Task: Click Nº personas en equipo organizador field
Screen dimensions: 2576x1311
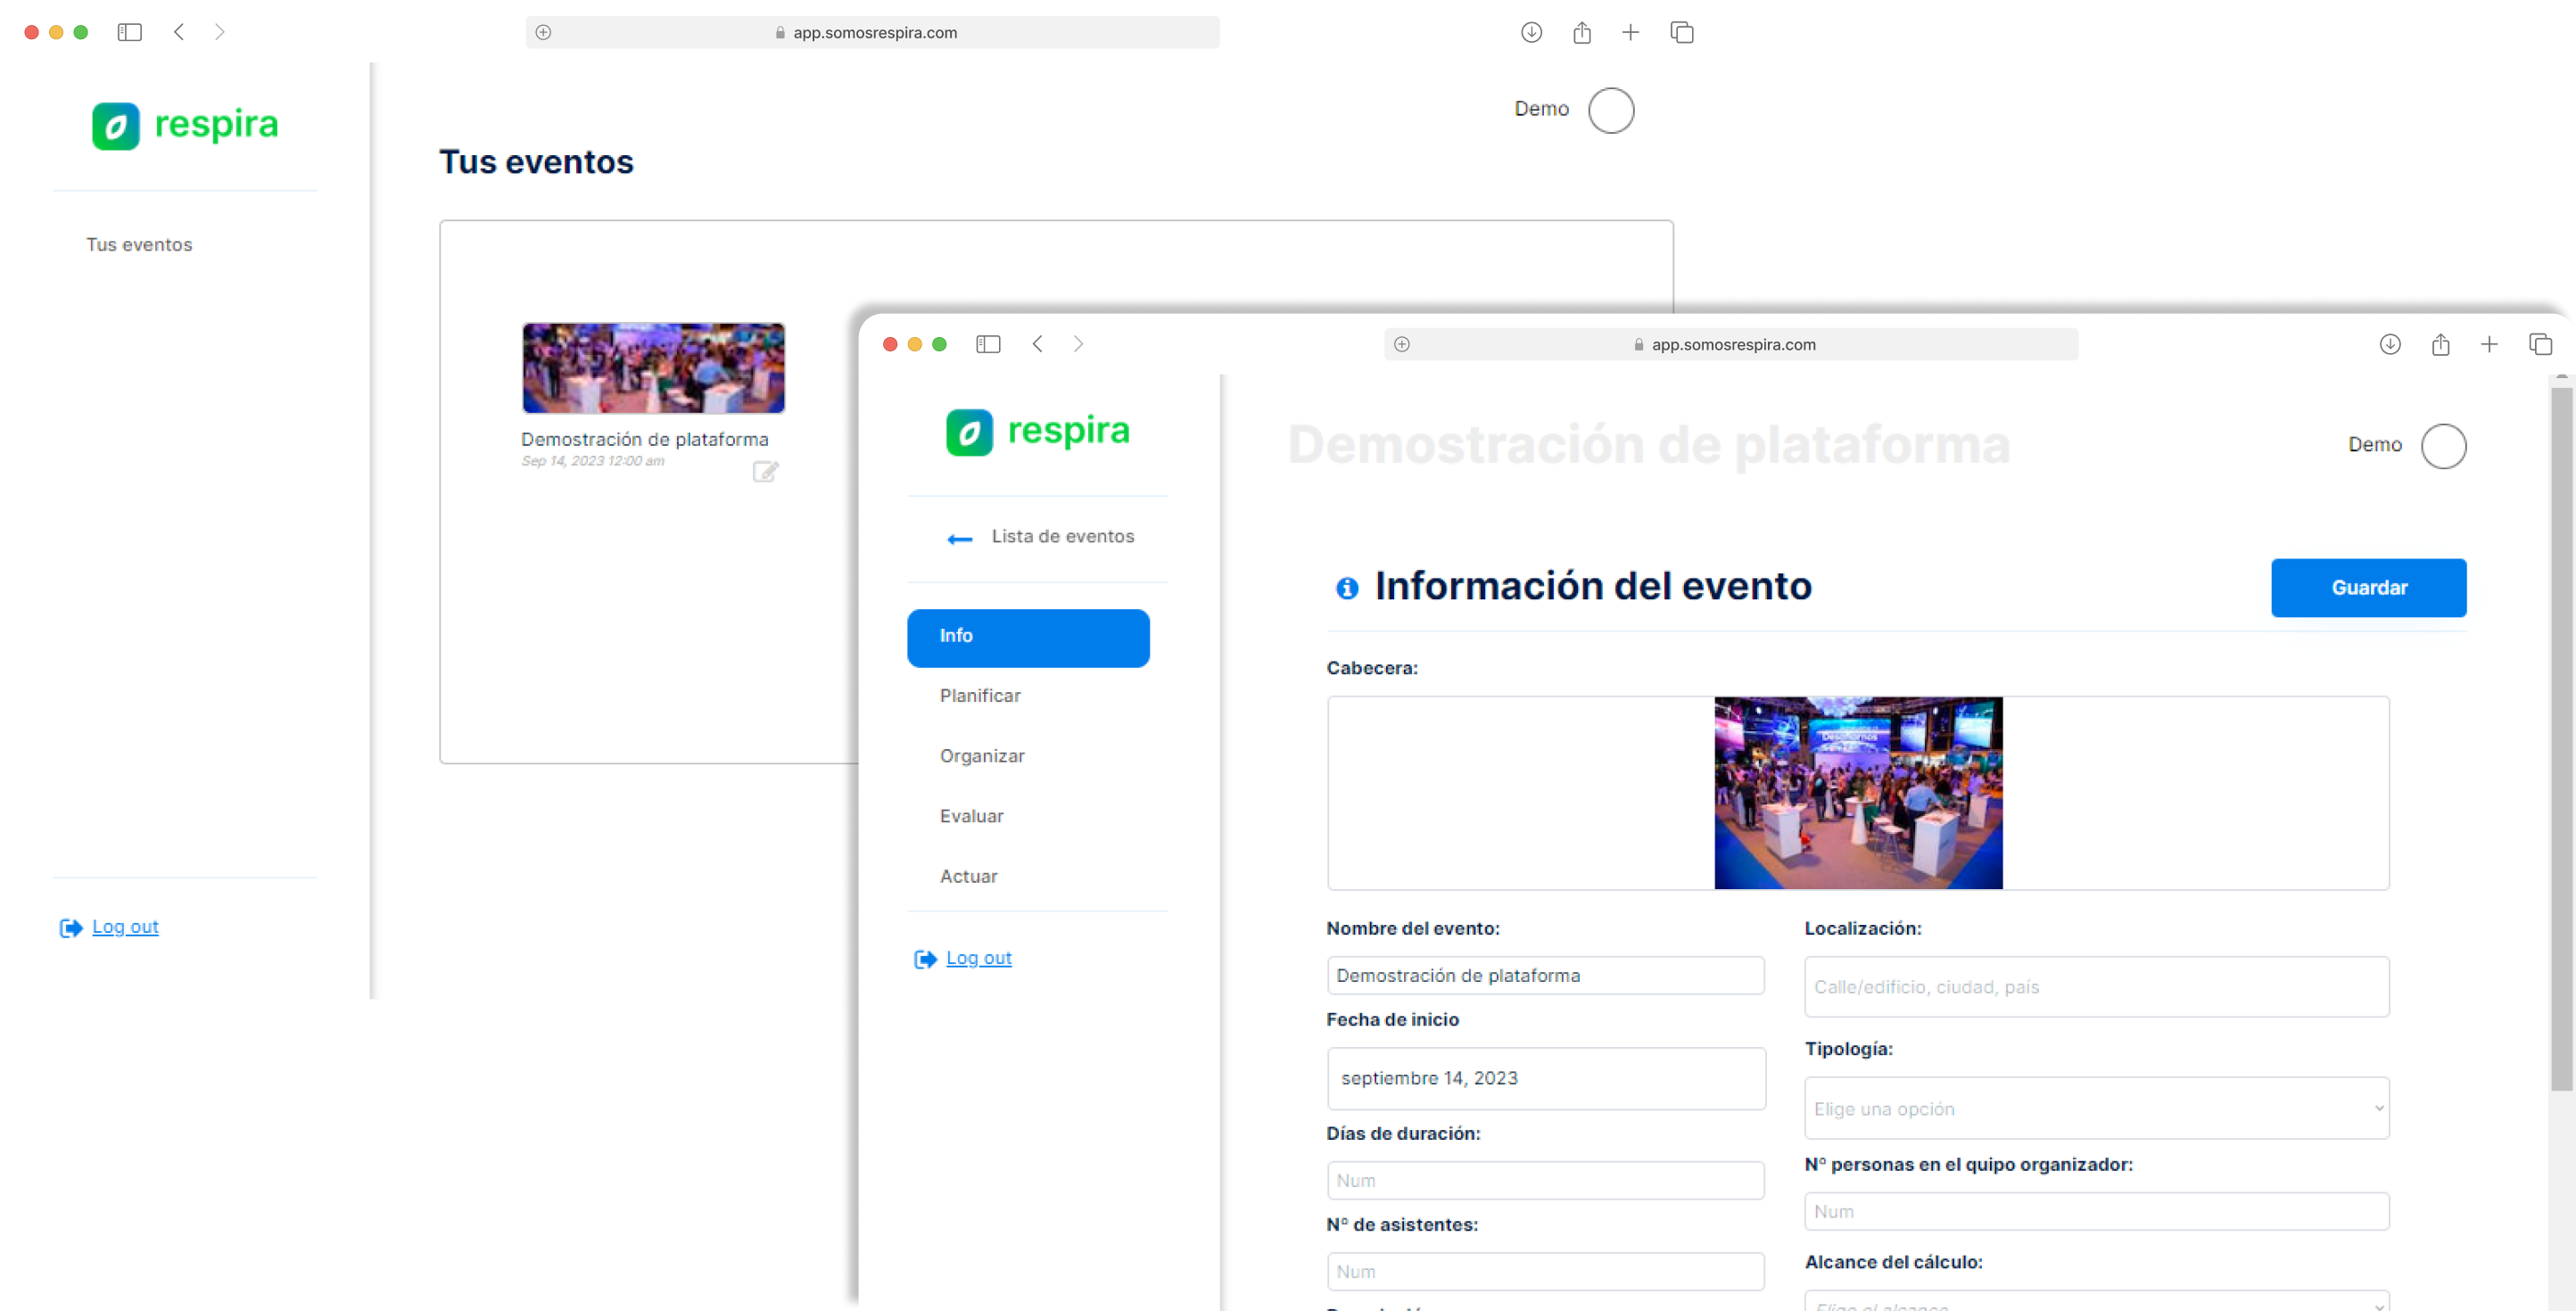Action: click(x=2096, y=1210)
